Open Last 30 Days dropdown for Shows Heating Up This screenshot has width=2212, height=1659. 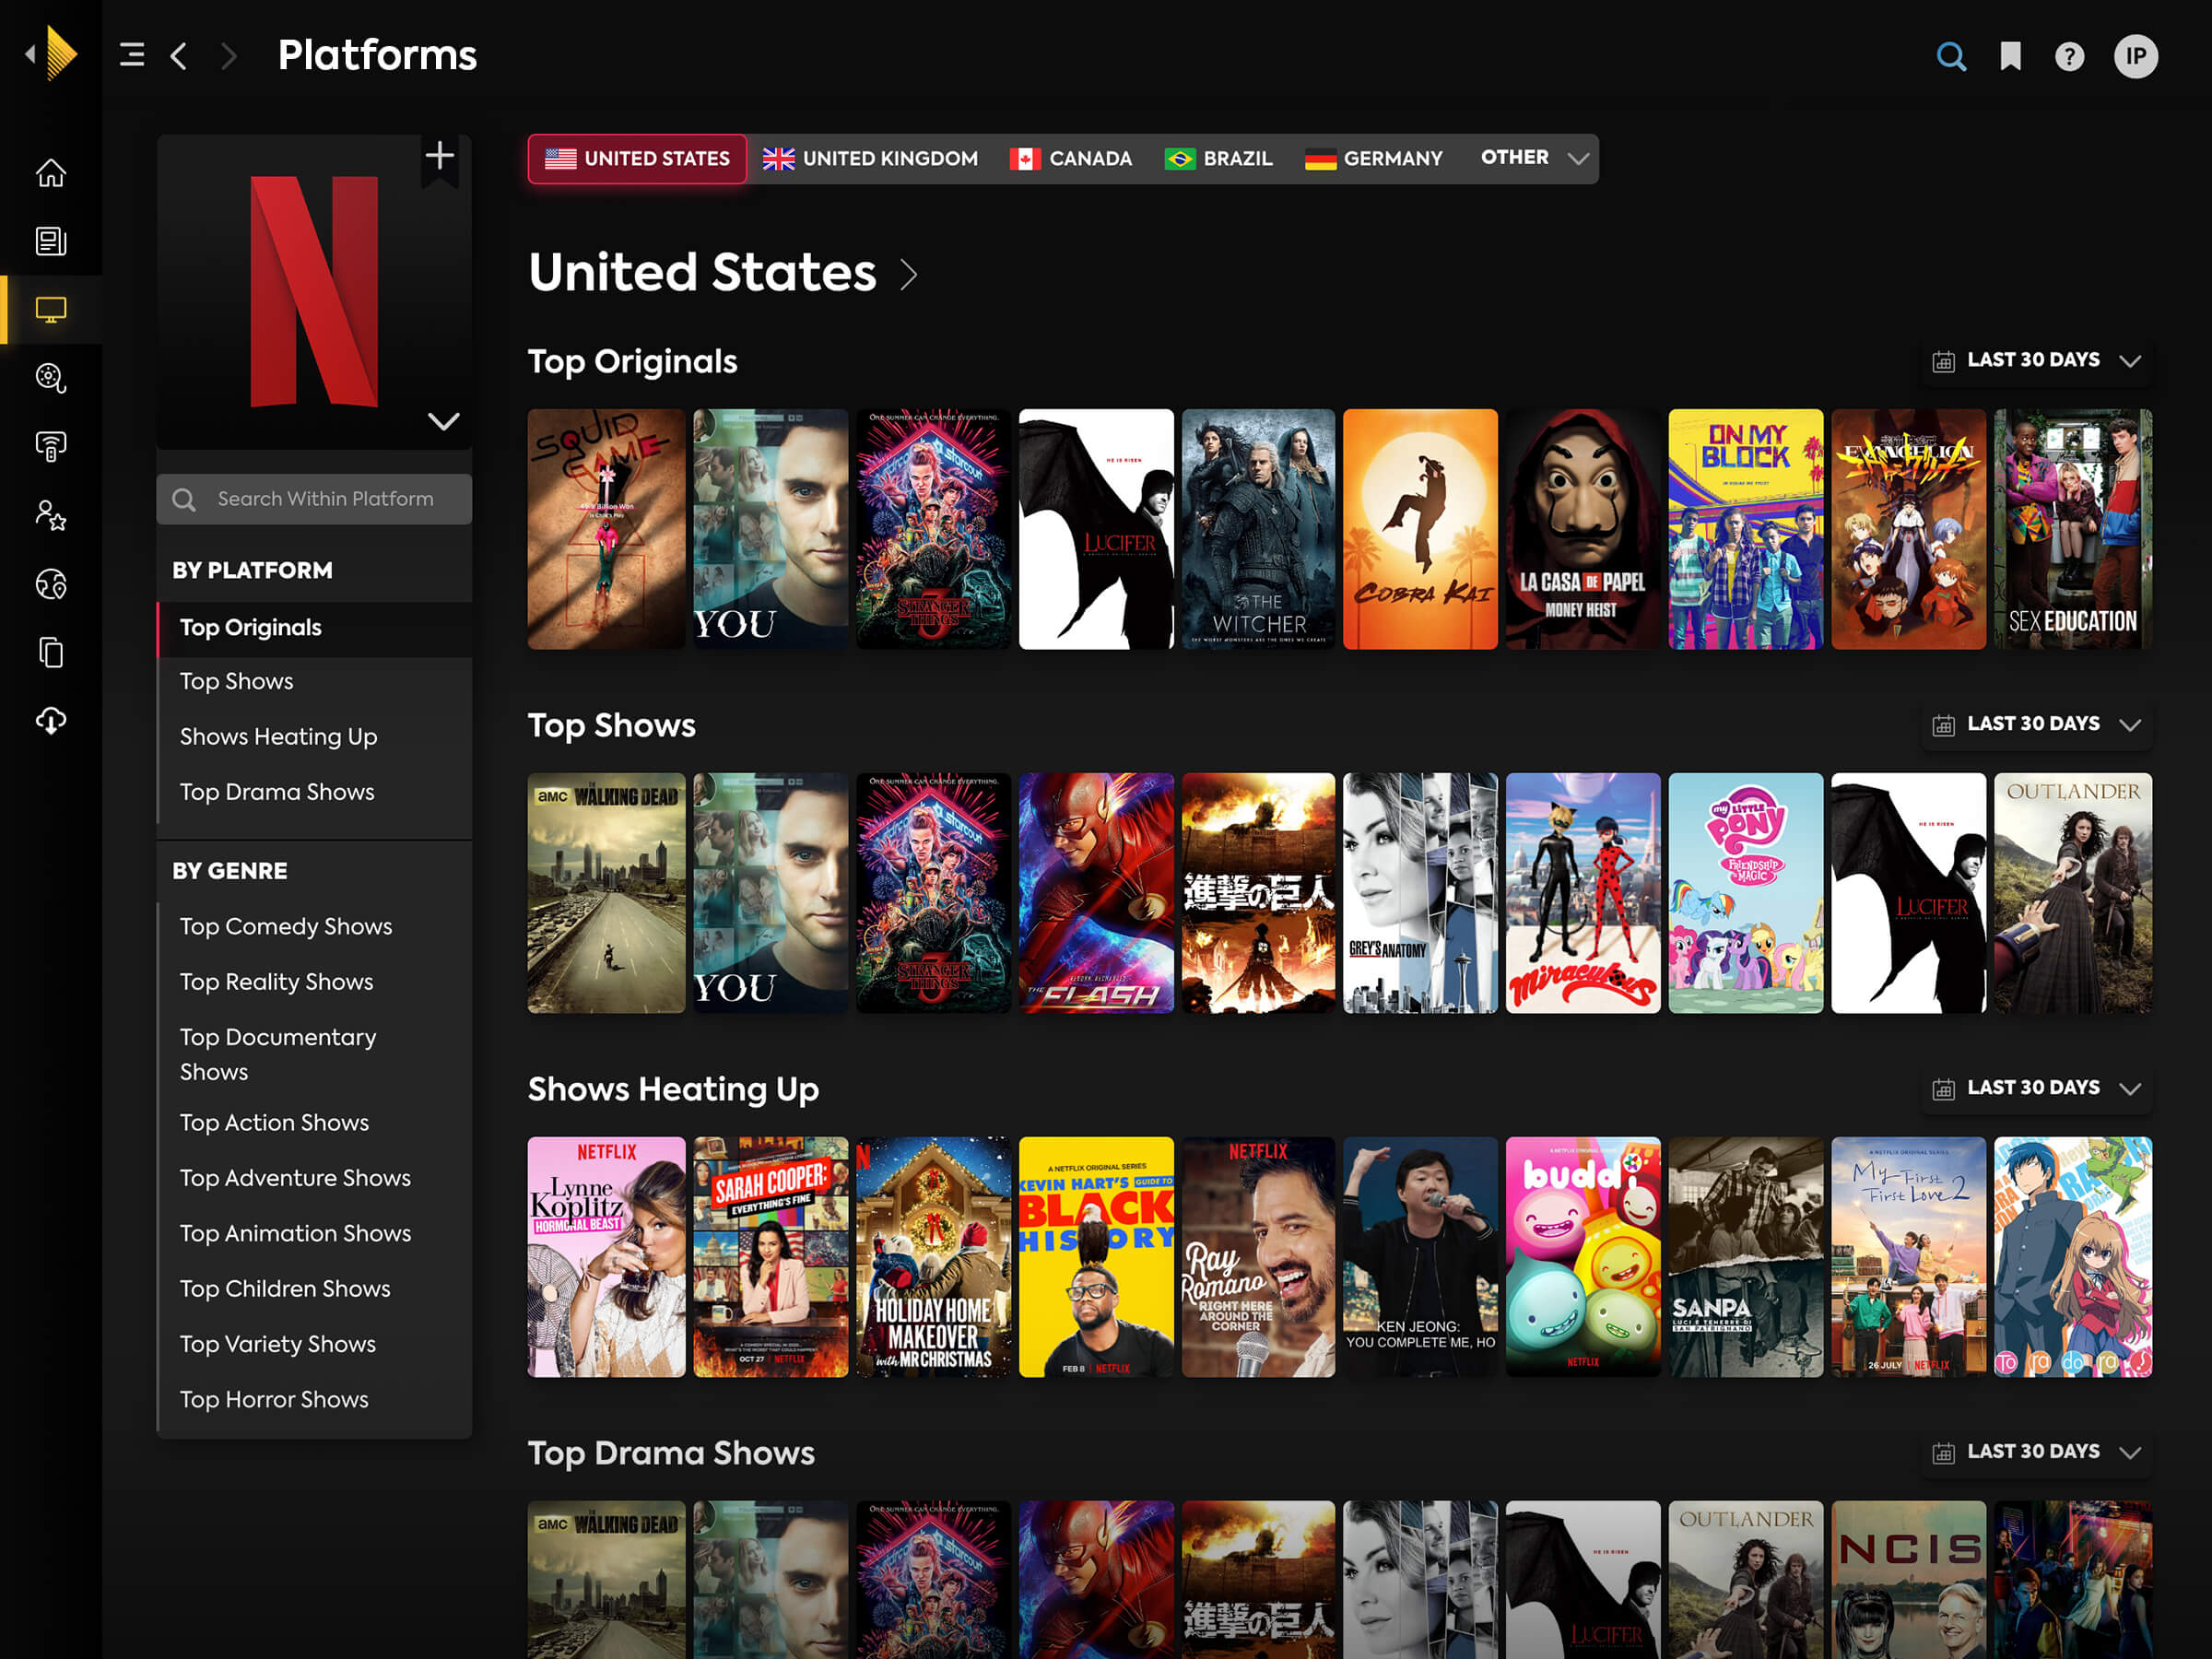point(2036,1088)
